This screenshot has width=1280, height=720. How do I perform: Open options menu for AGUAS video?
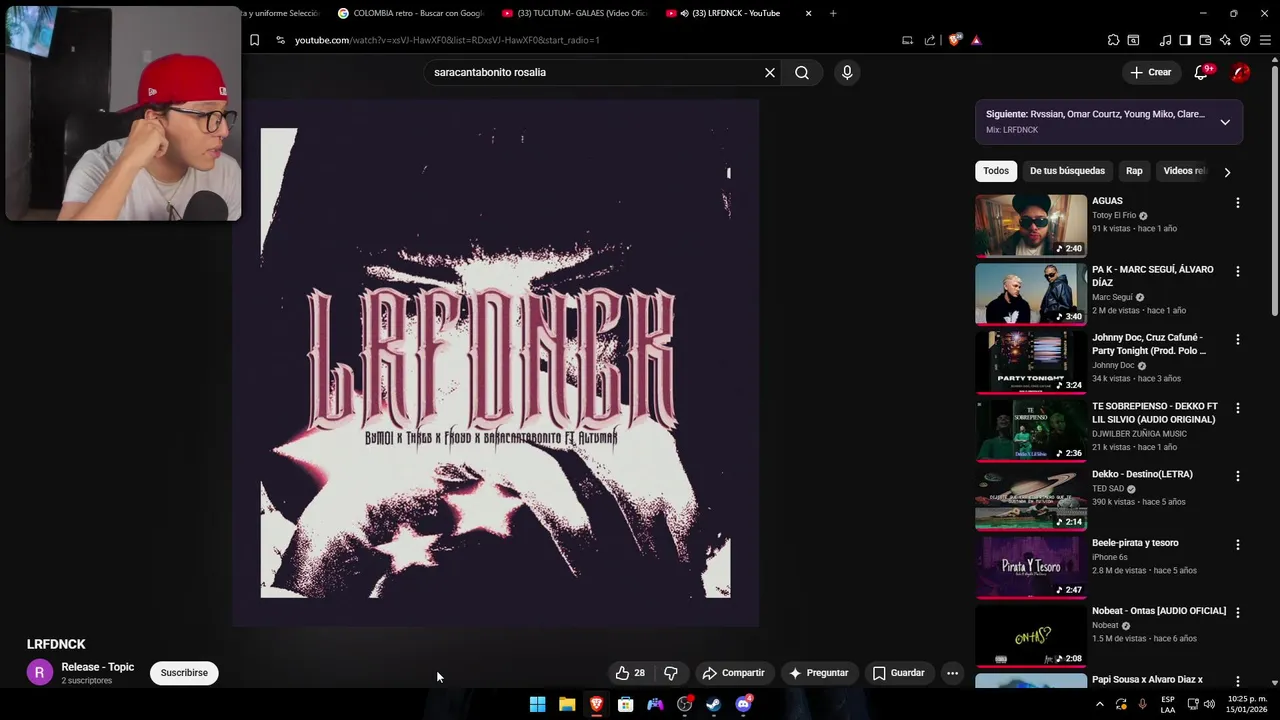click(1237, 203)
